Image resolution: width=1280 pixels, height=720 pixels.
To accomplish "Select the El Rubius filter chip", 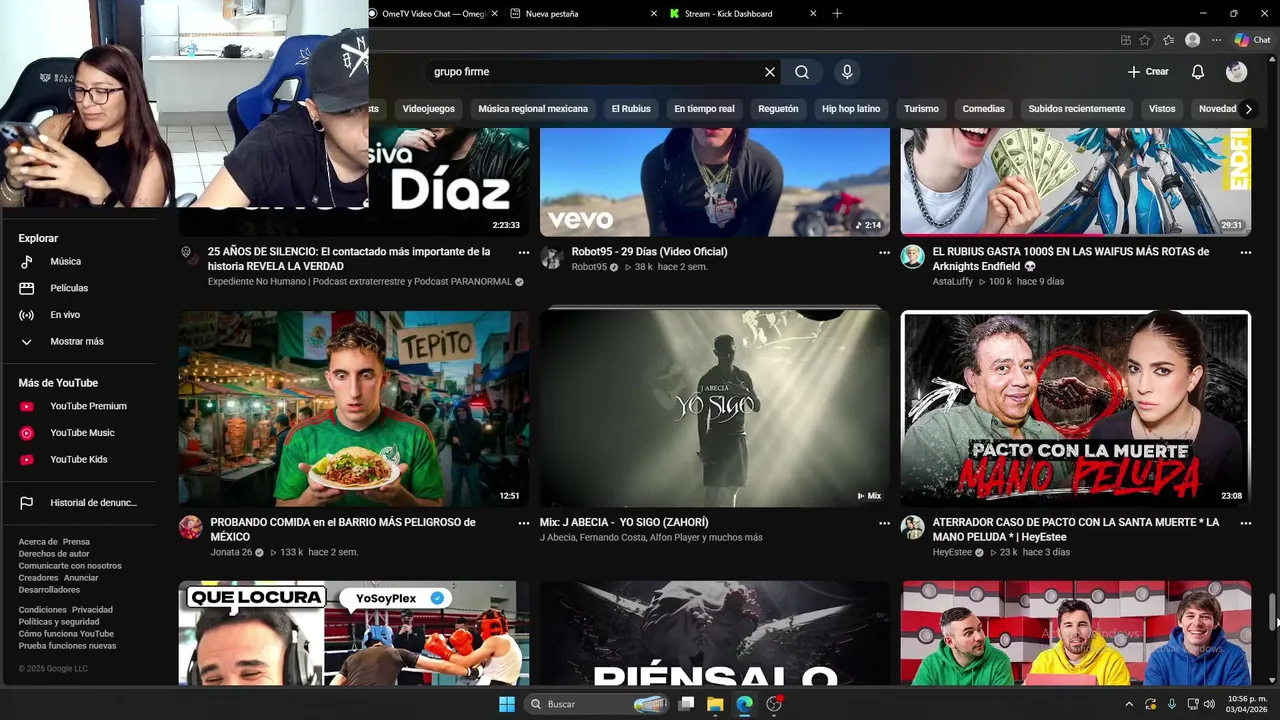I will (x=631, y=109).
